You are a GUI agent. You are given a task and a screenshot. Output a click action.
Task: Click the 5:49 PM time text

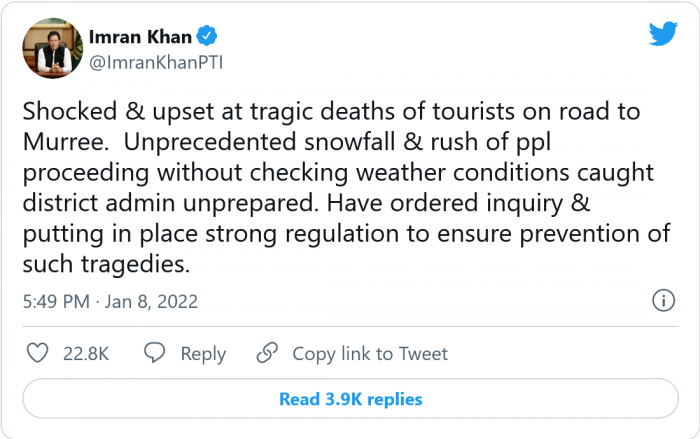click(56, 301)
